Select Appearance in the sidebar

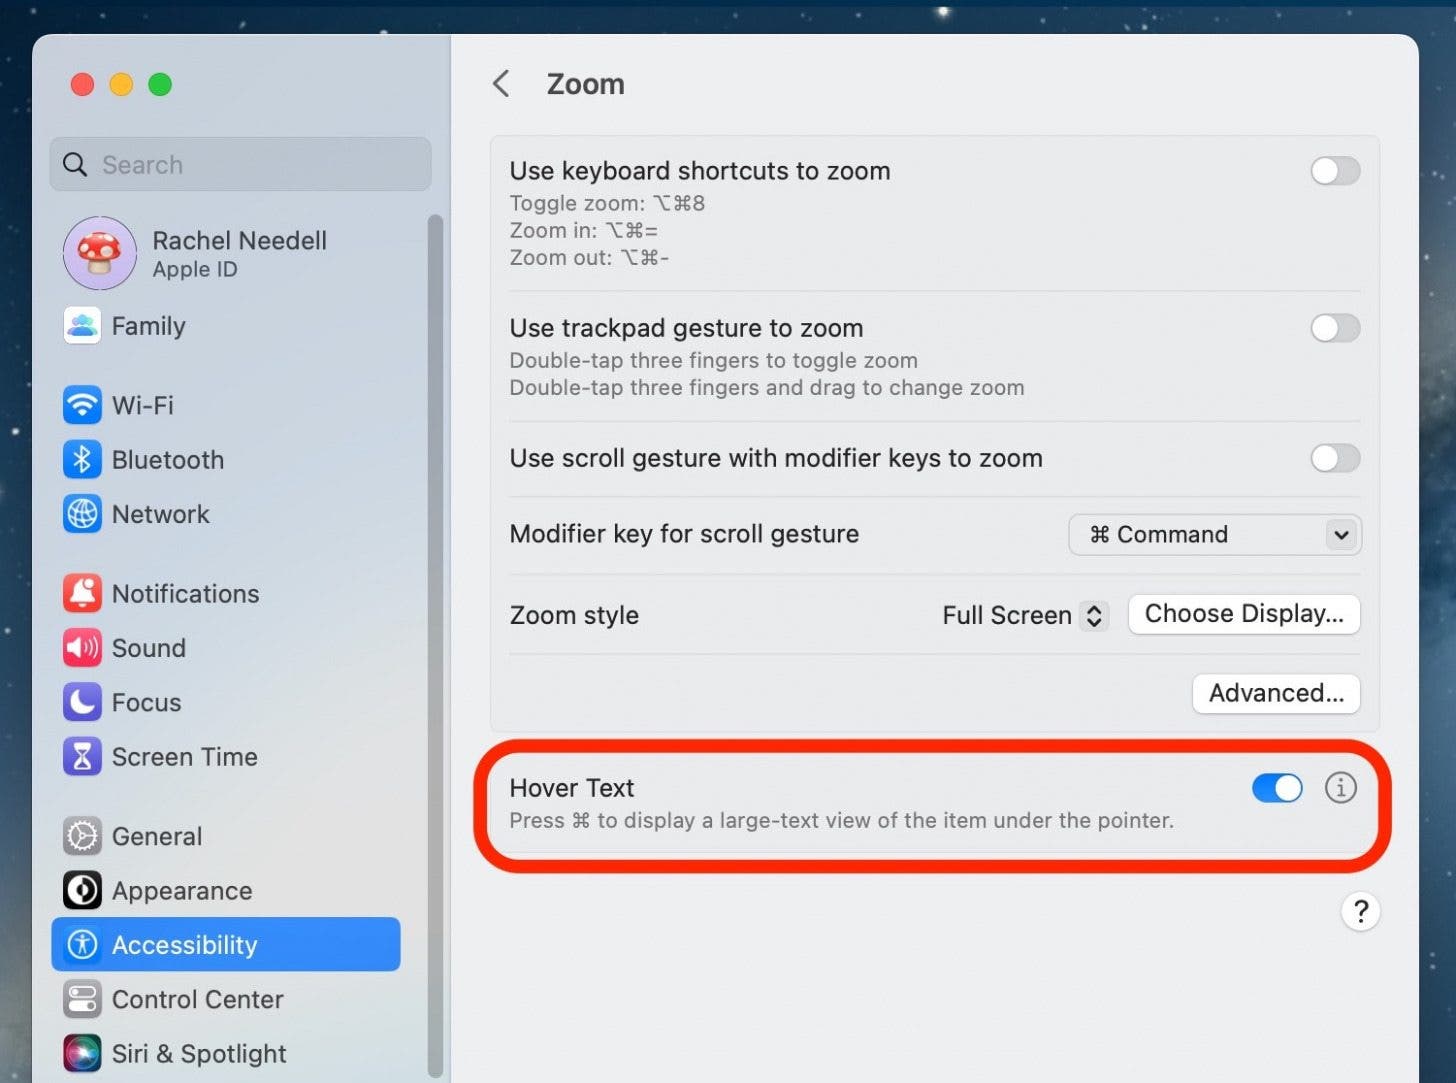[x=182, y=891]
